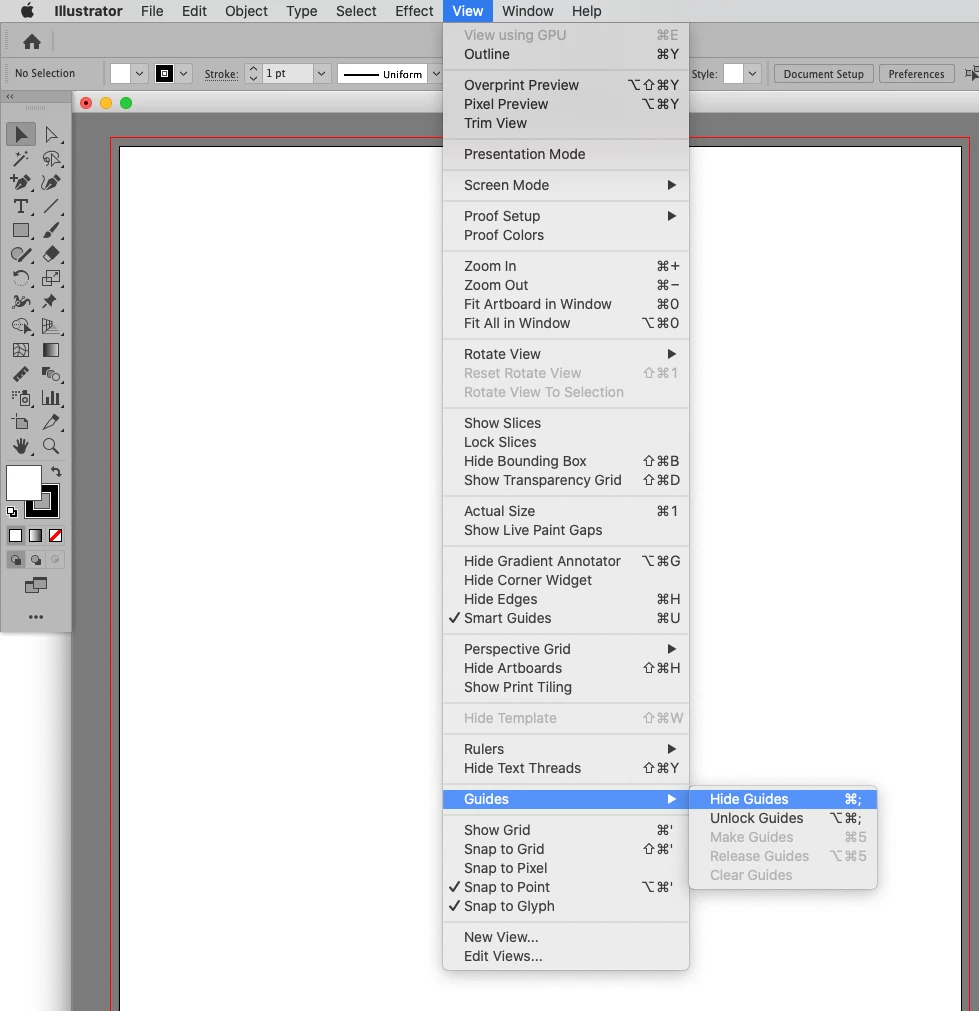Screen dimensions: 979x1011
Task: Open Style dropdown arrow
Action: click(x=752, y=74)
